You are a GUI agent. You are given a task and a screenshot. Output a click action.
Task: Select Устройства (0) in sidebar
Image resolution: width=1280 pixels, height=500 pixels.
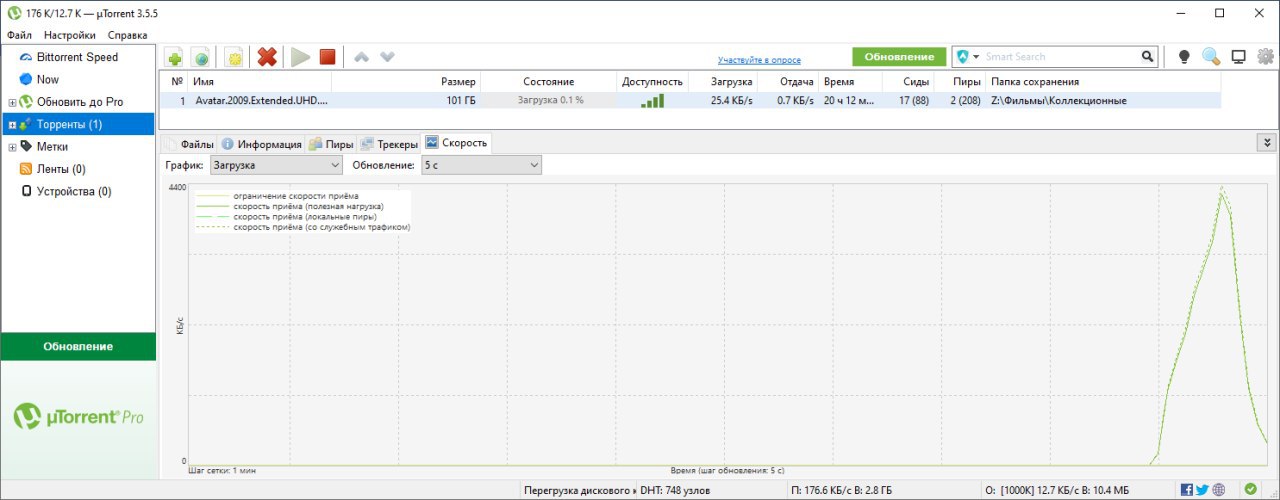[74, 191]
